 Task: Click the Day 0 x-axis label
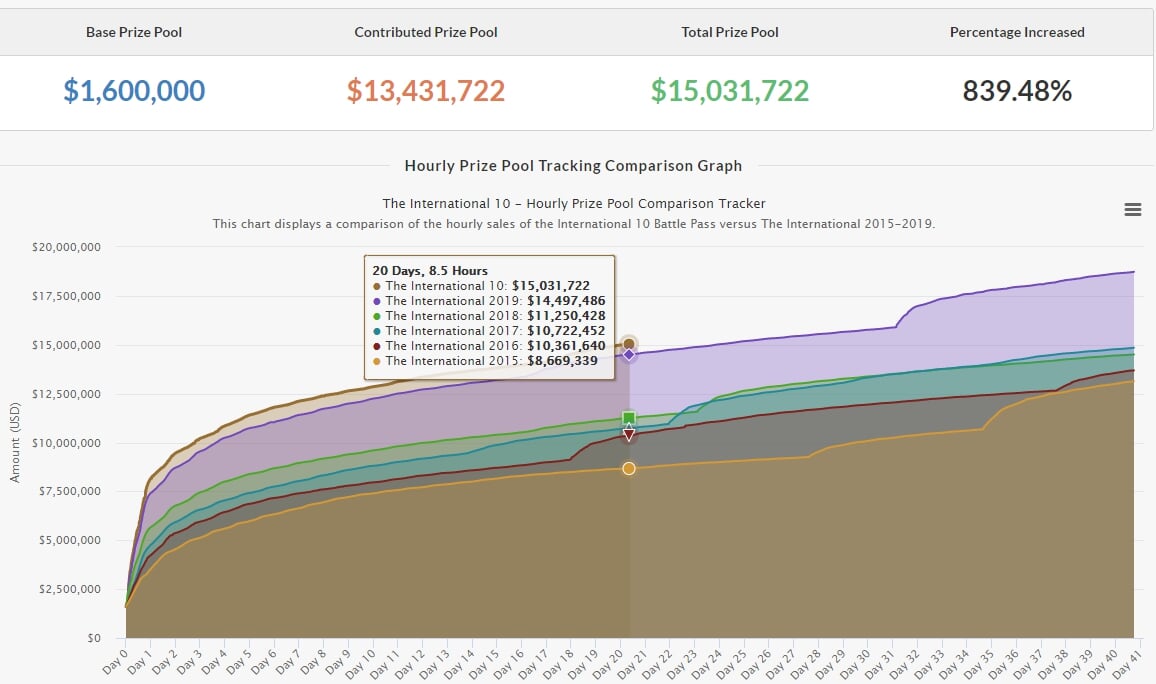point(119,661)
